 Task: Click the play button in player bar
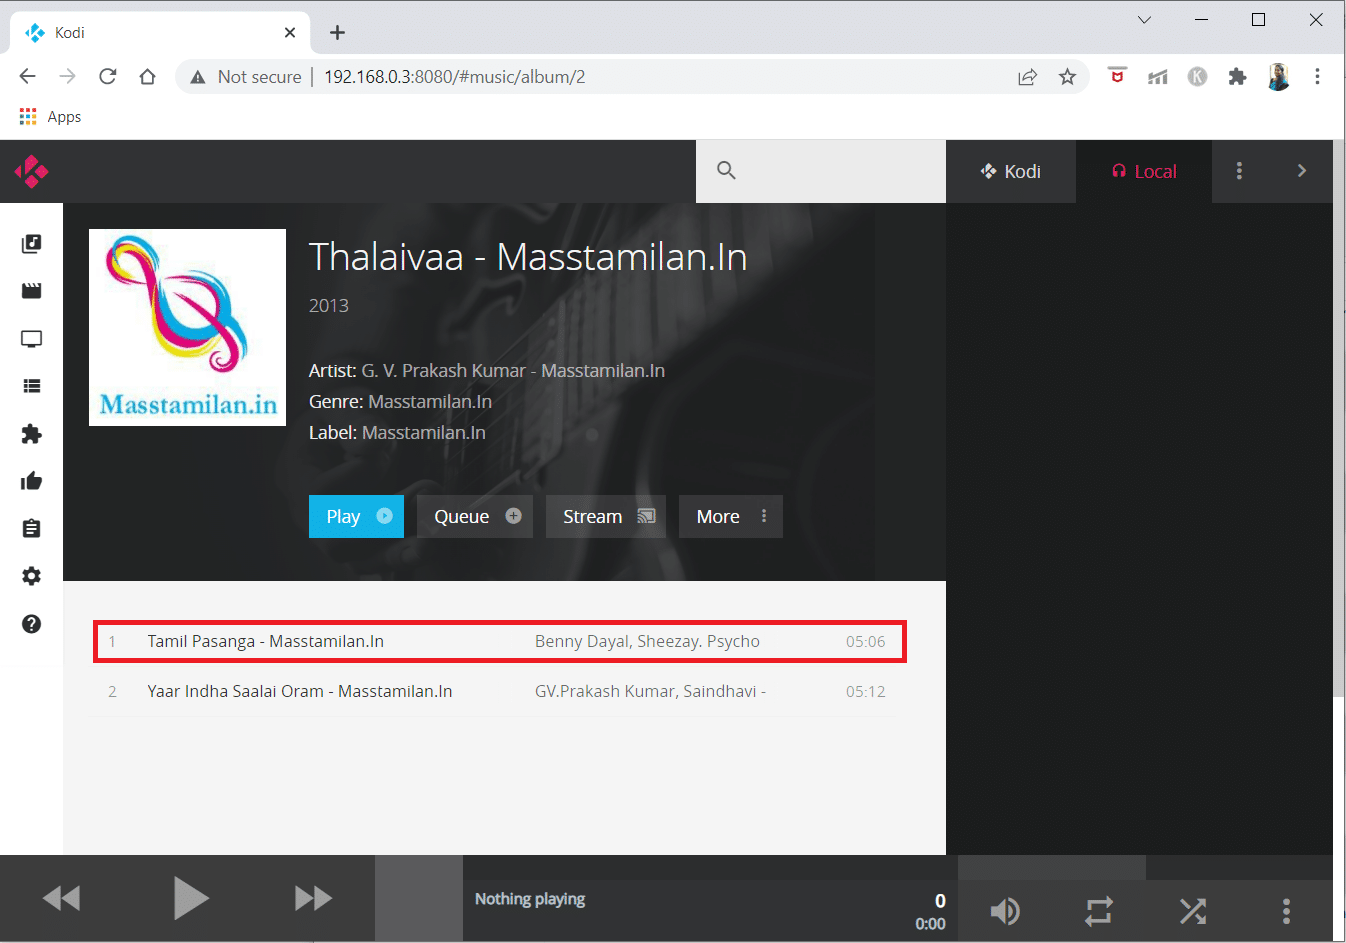190,898
